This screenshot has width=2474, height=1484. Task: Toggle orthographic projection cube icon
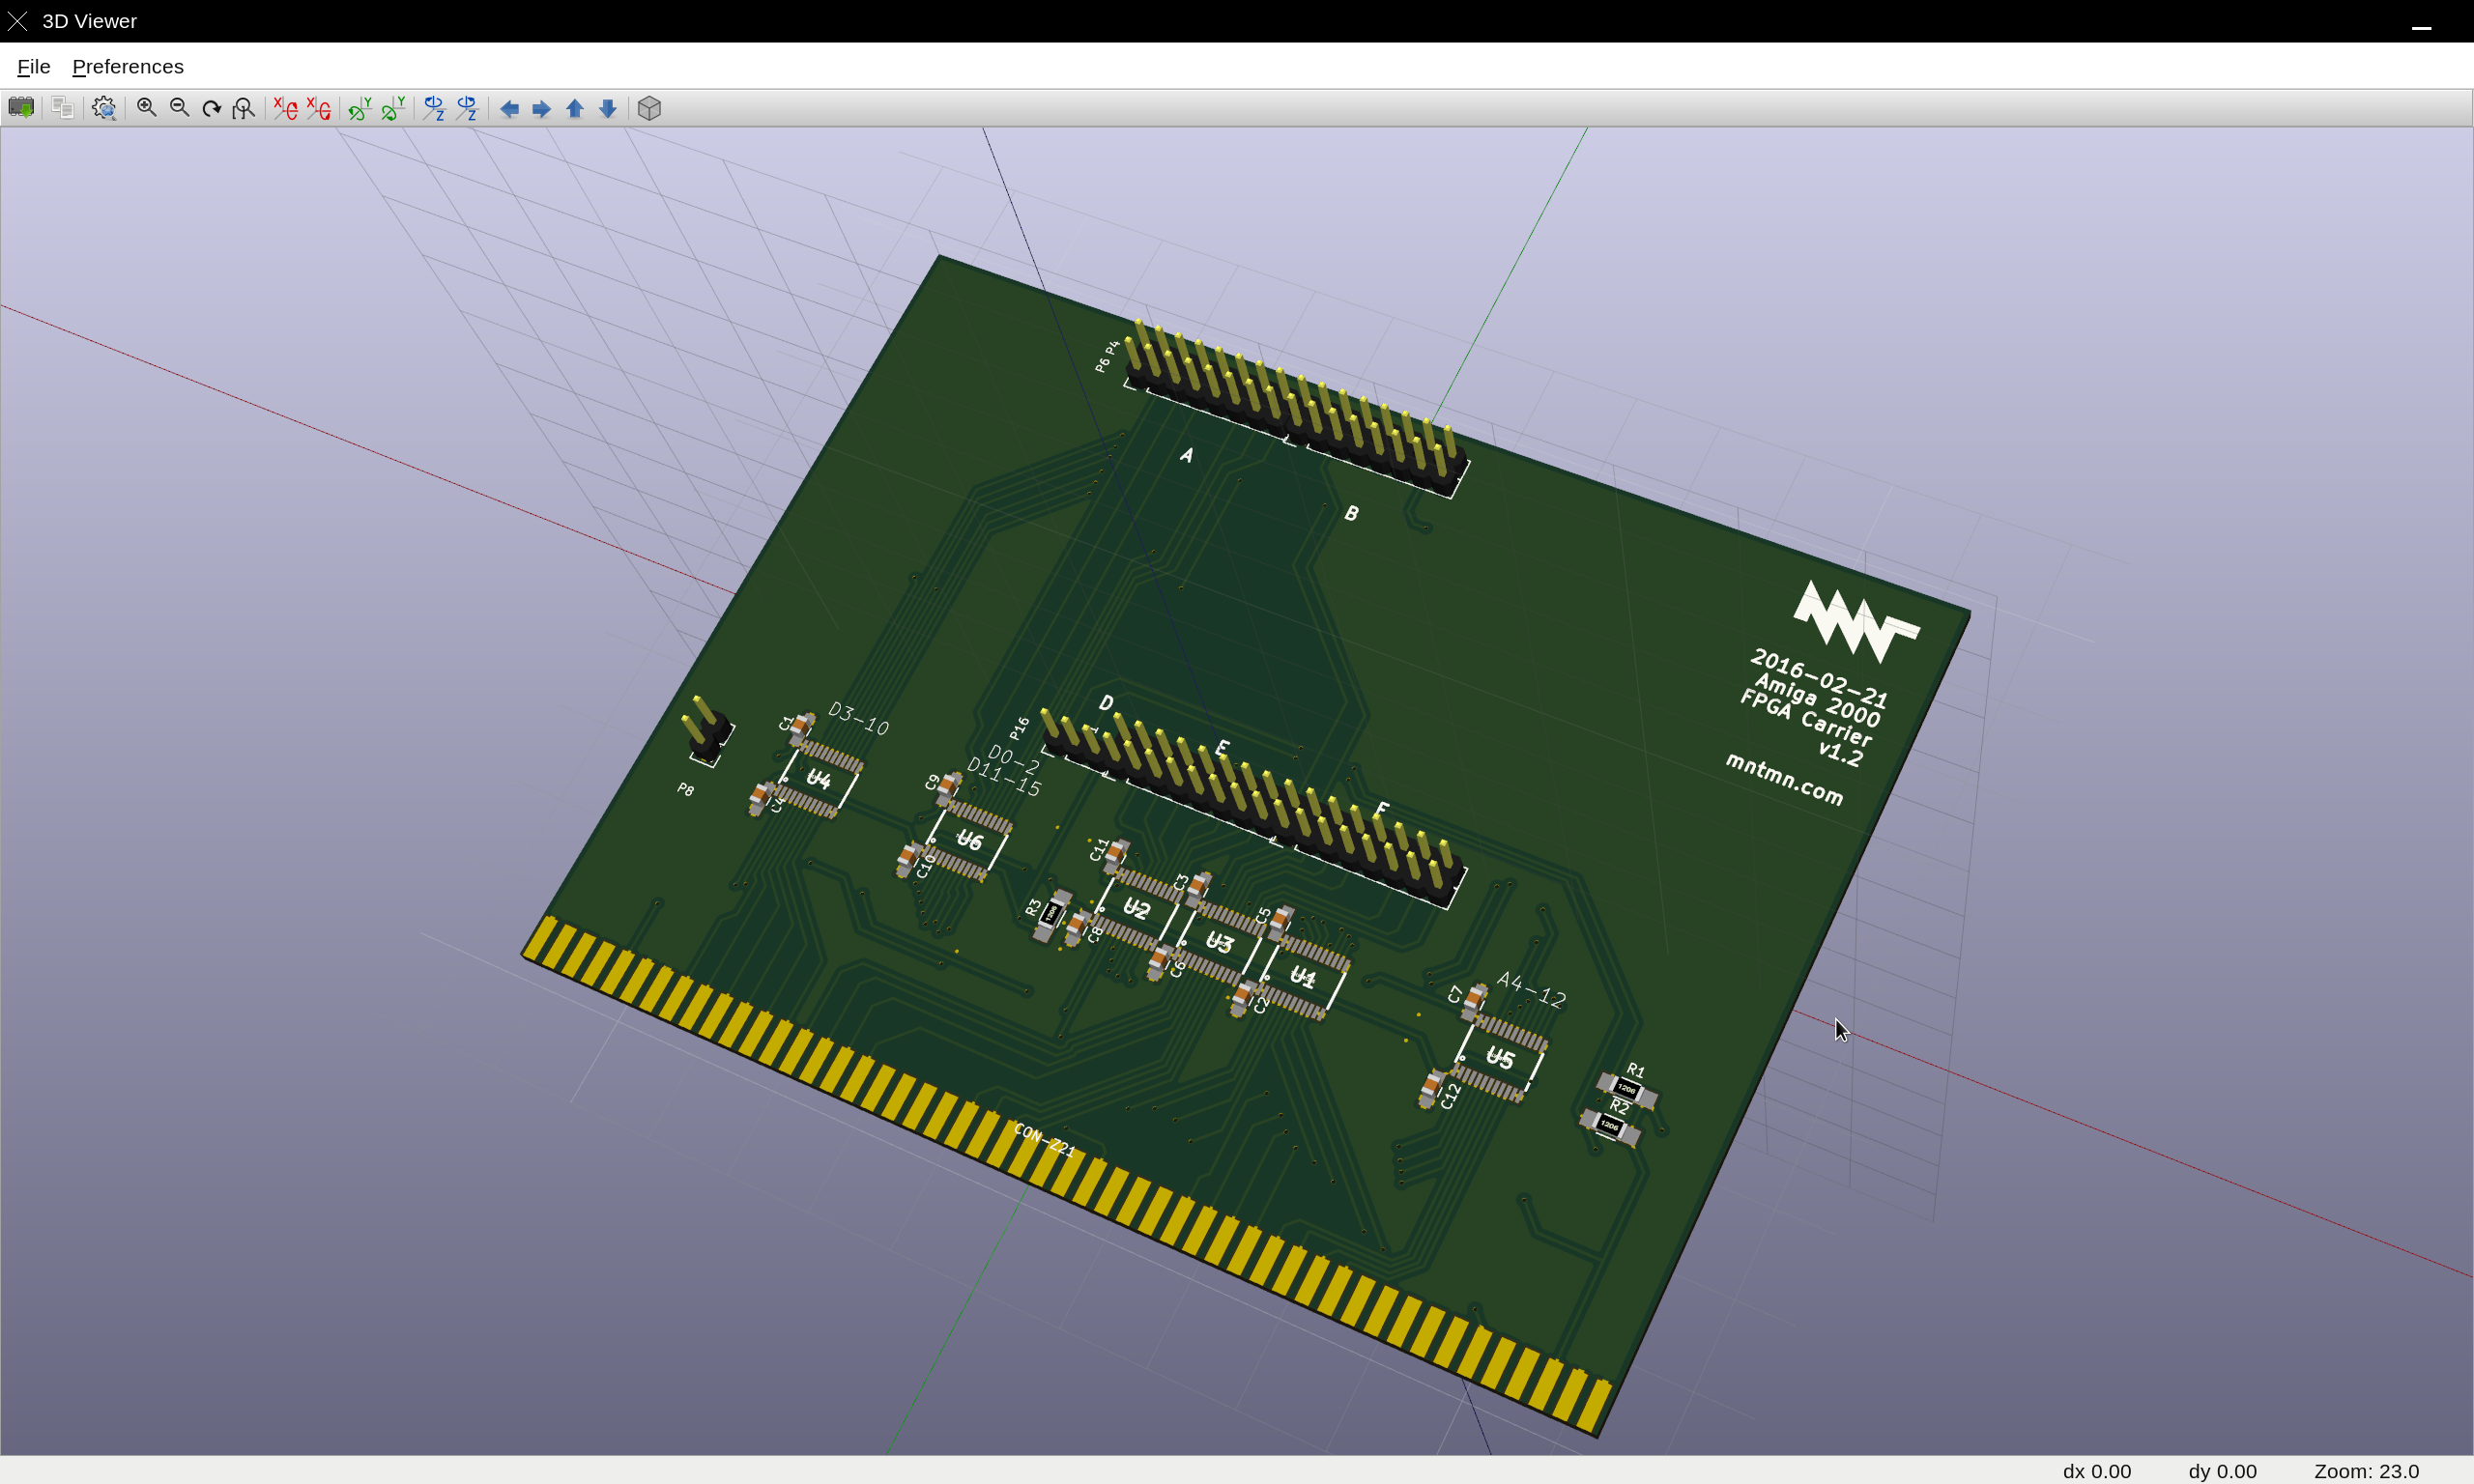tap(649, 108)
